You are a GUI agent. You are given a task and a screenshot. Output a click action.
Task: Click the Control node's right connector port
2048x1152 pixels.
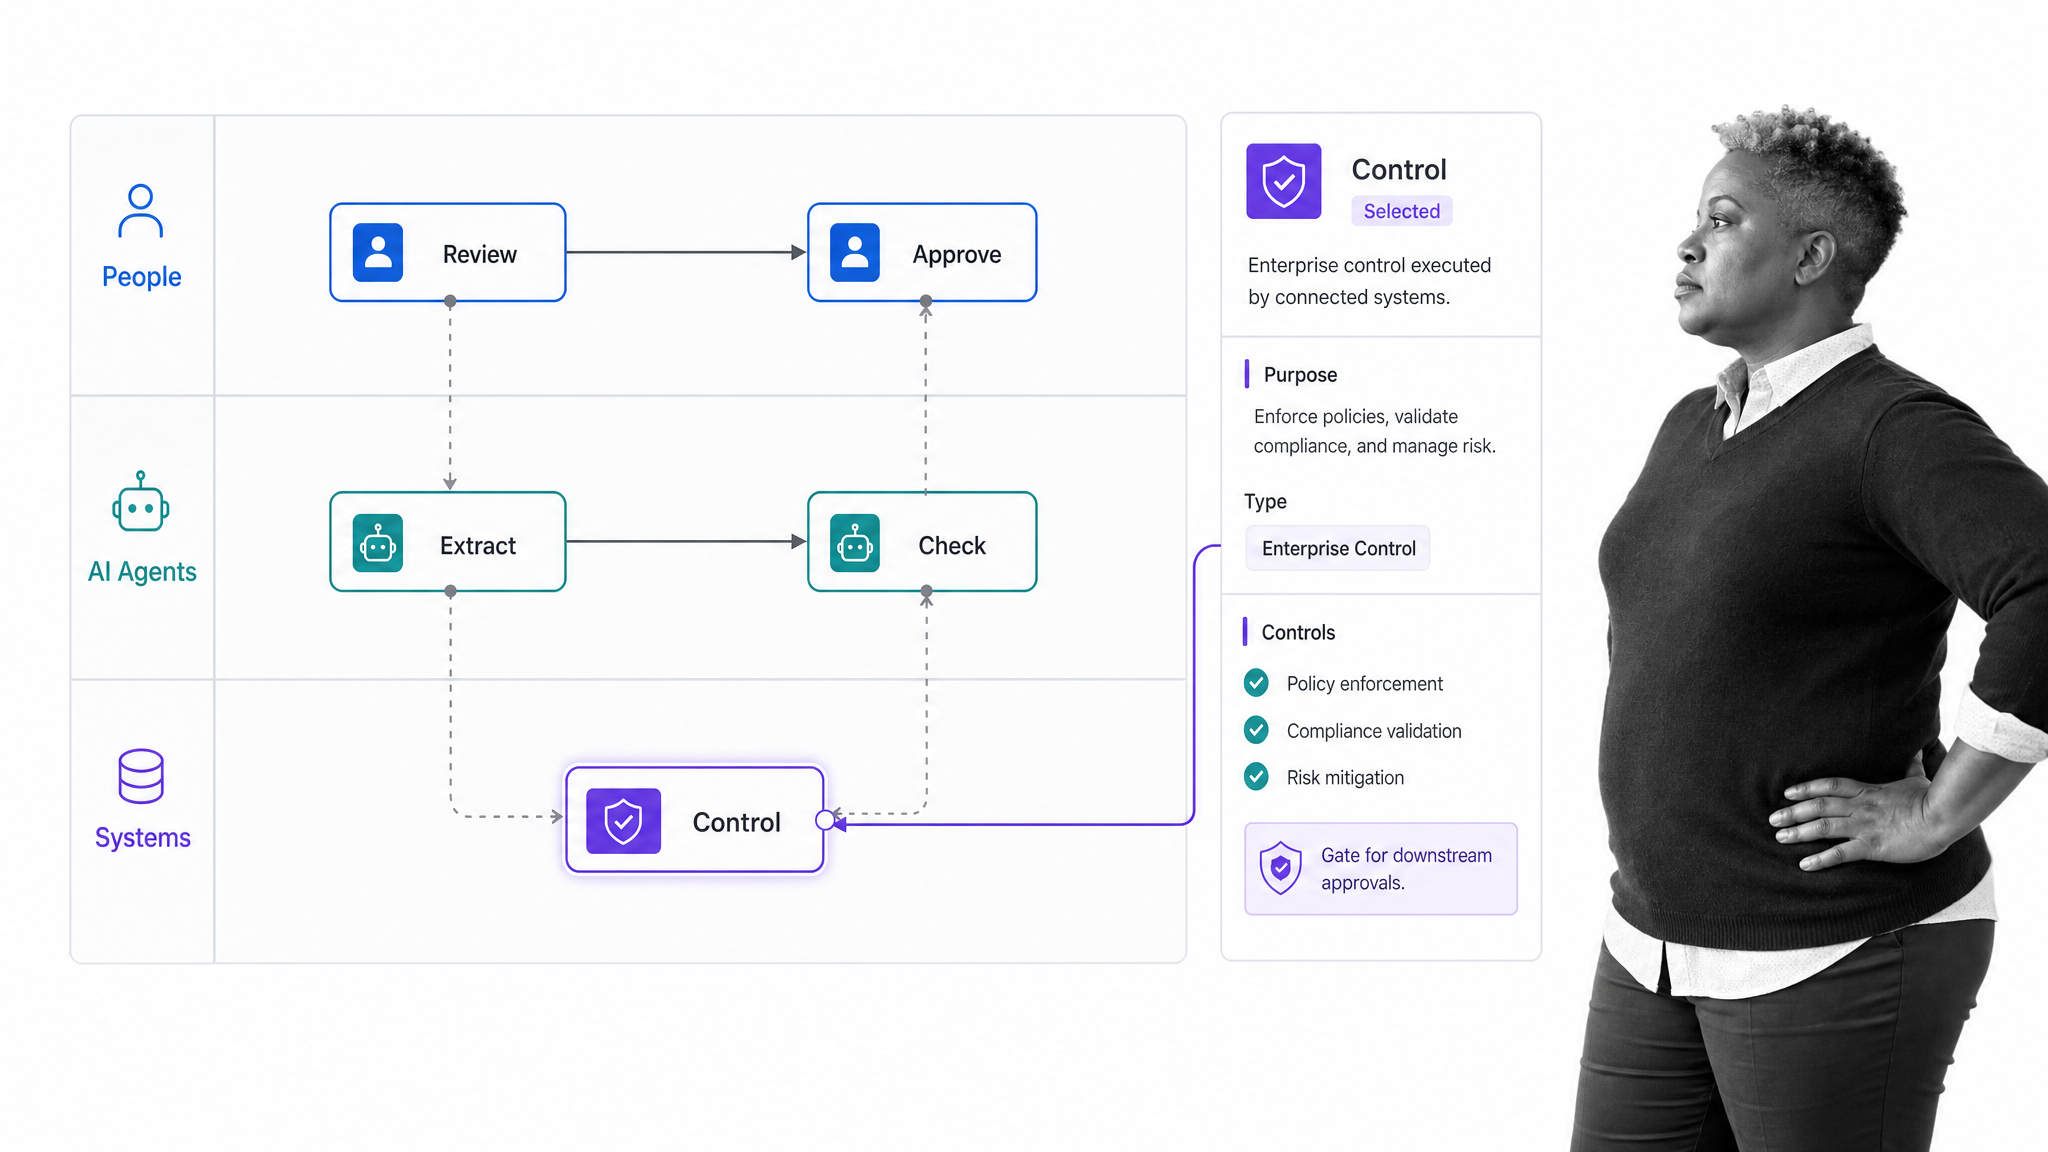point(825,820)
